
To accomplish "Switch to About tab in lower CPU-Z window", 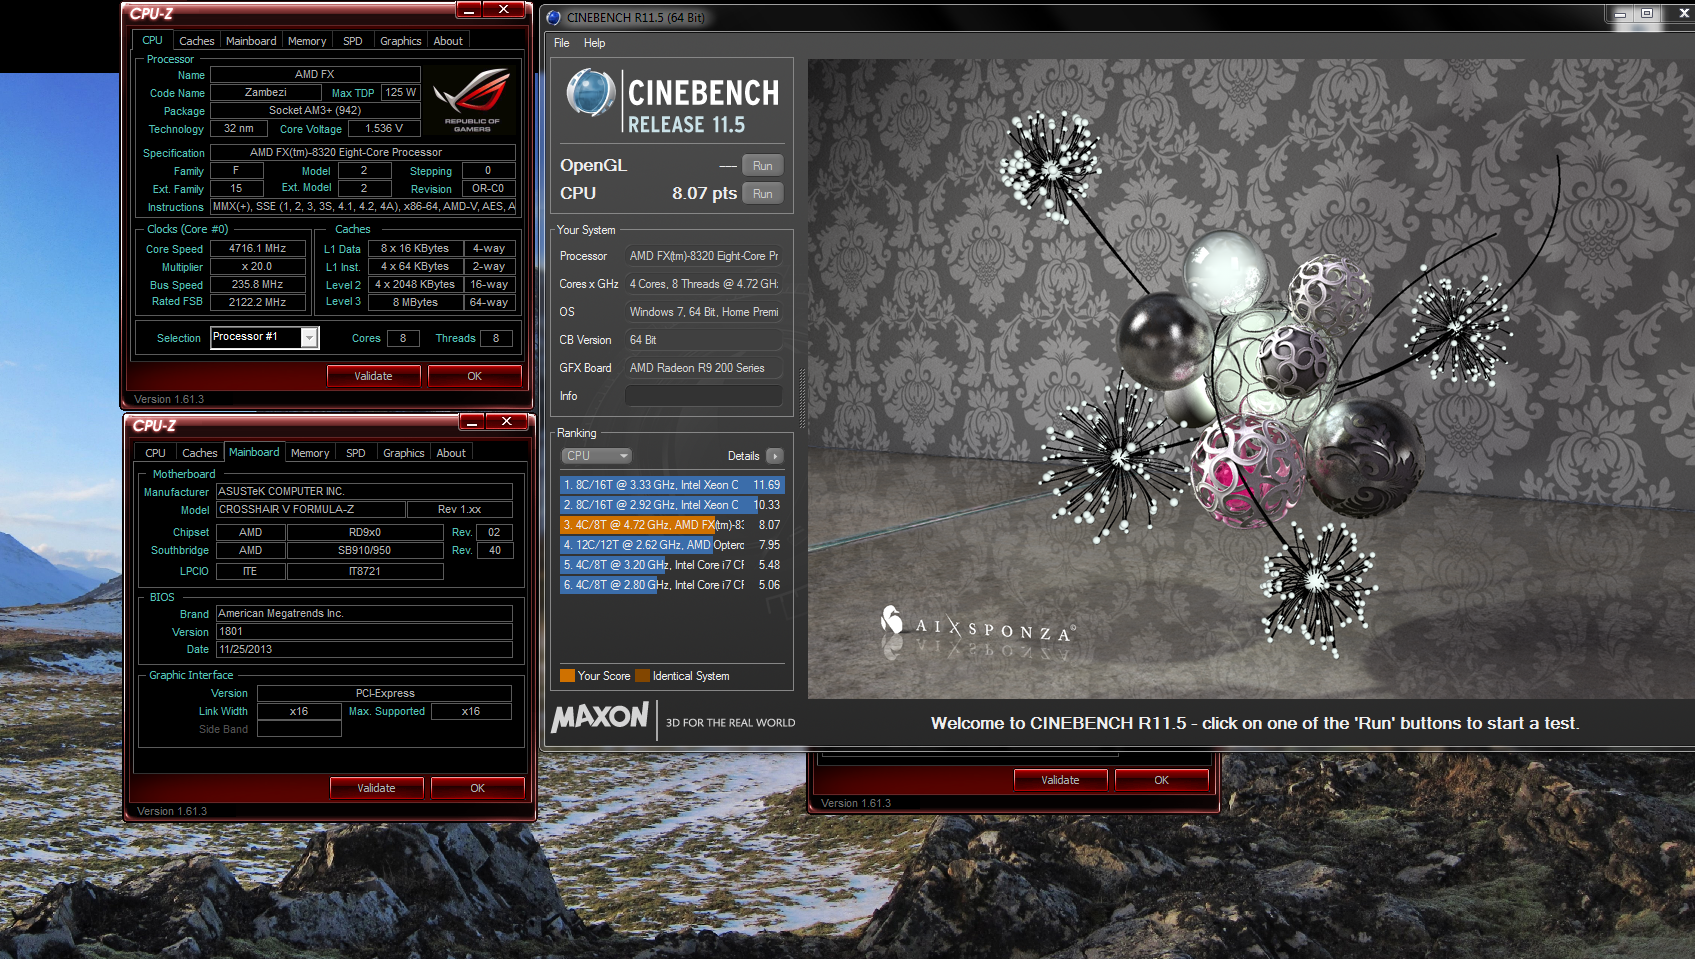I will [451, 453].
